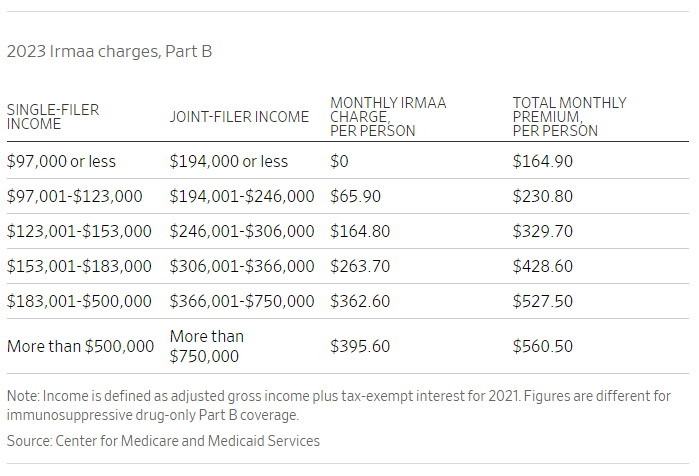Click the $164.90 total premium cell

[x=543, y=161]
